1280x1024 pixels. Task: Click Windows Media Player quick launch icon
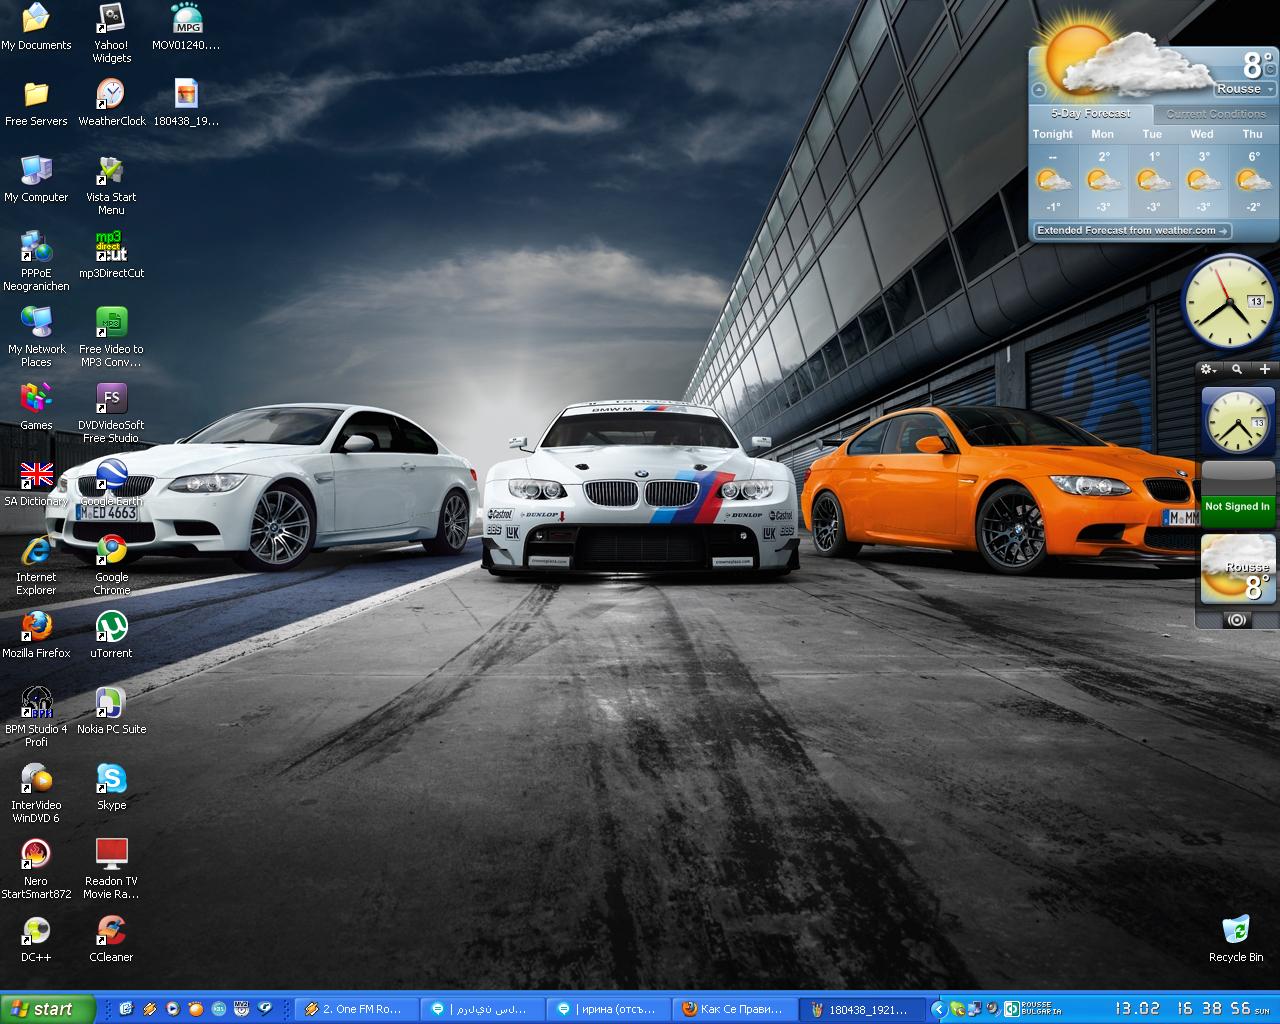[172, 1009]
